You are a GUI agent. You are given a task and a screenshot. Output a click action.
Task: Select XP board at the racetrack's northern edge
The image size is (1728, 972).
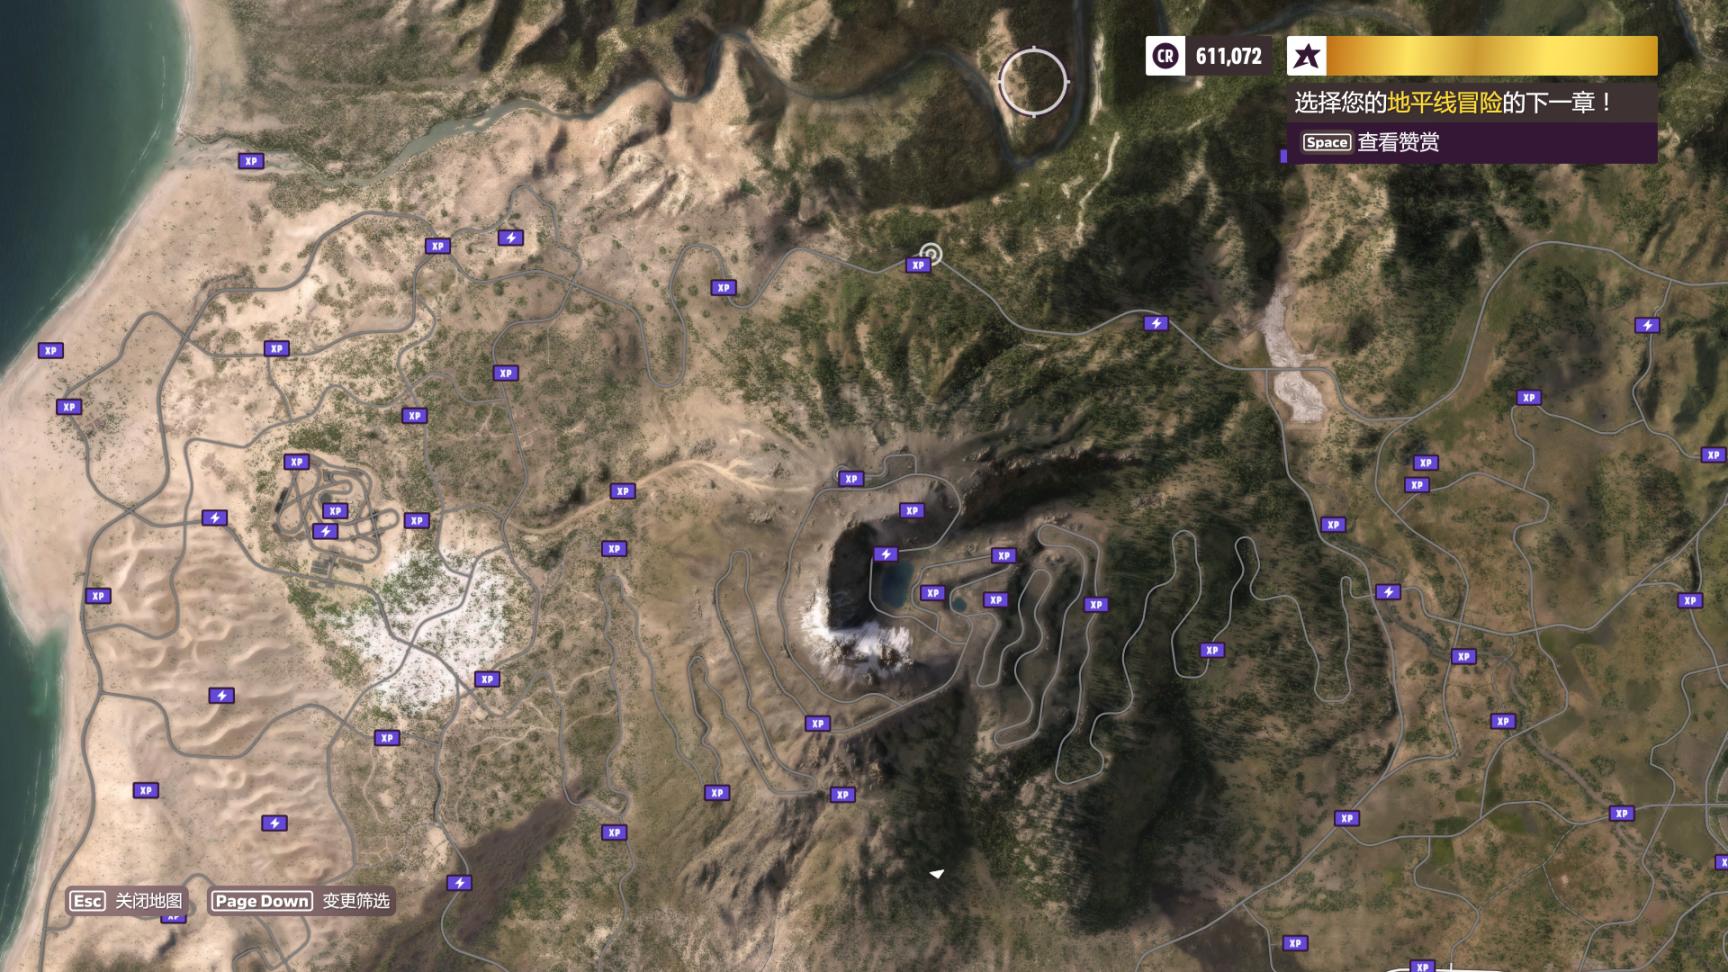pos(295,462)
